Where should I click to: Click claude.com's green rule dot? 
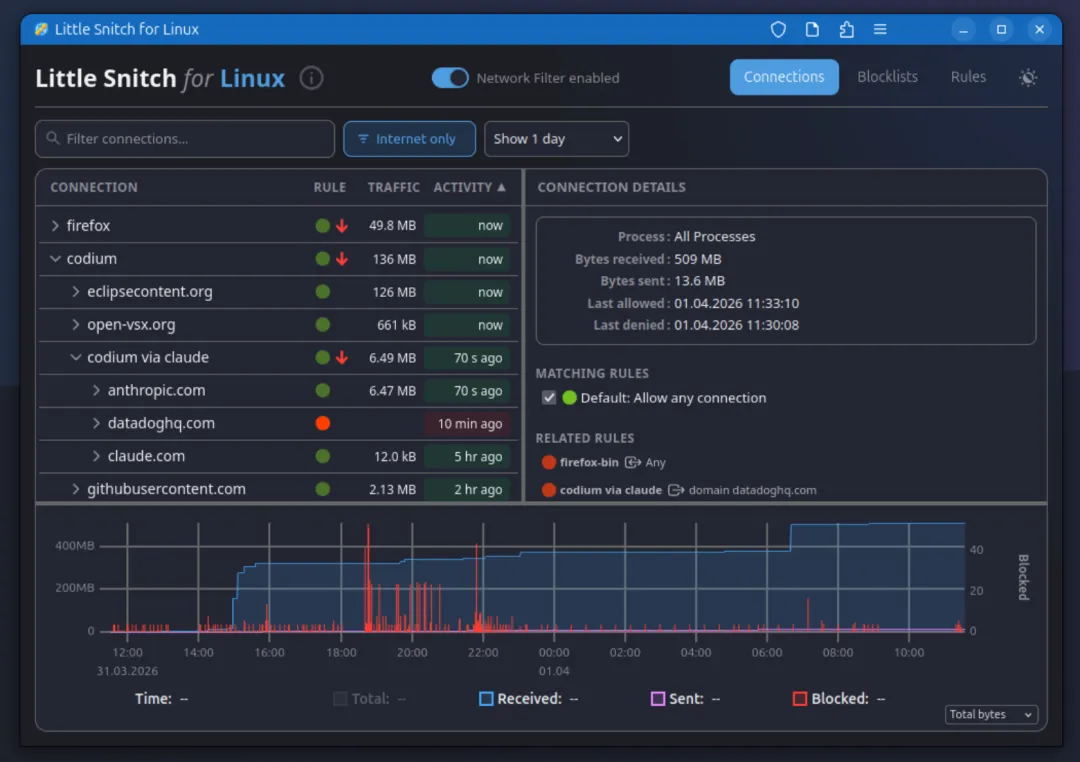322,456
